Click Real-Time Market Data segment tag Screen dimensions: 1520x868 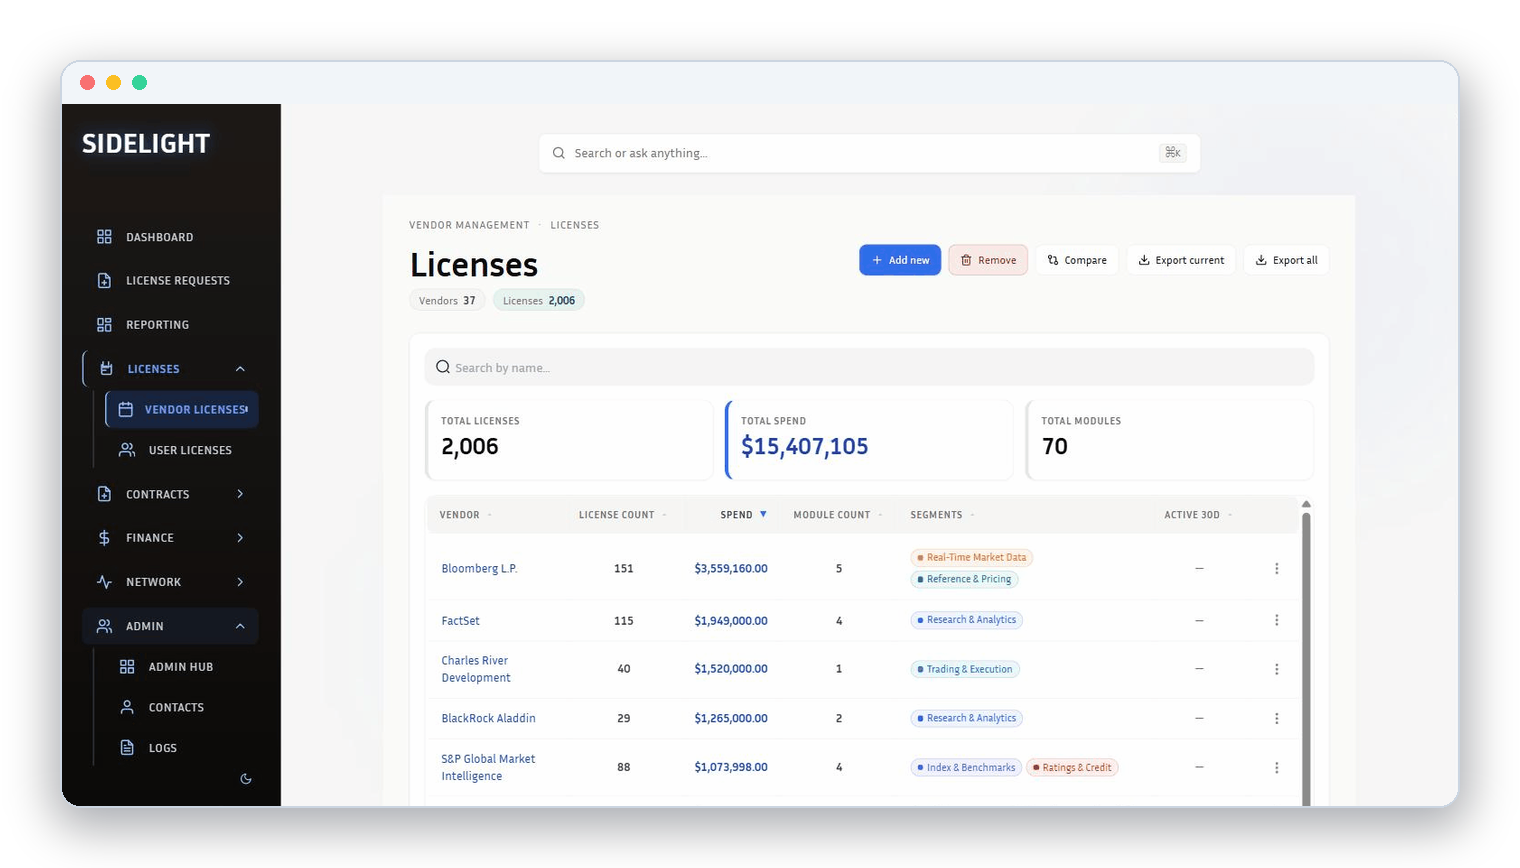(971, 557)
